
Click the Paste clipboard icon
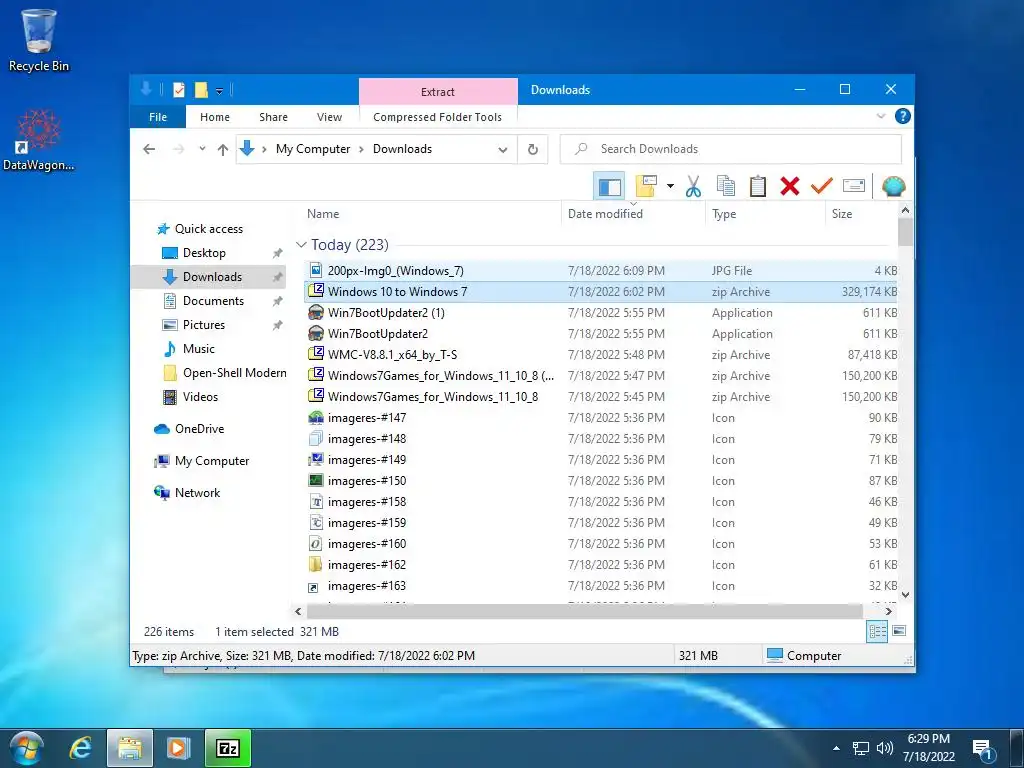tap(758, 187)
